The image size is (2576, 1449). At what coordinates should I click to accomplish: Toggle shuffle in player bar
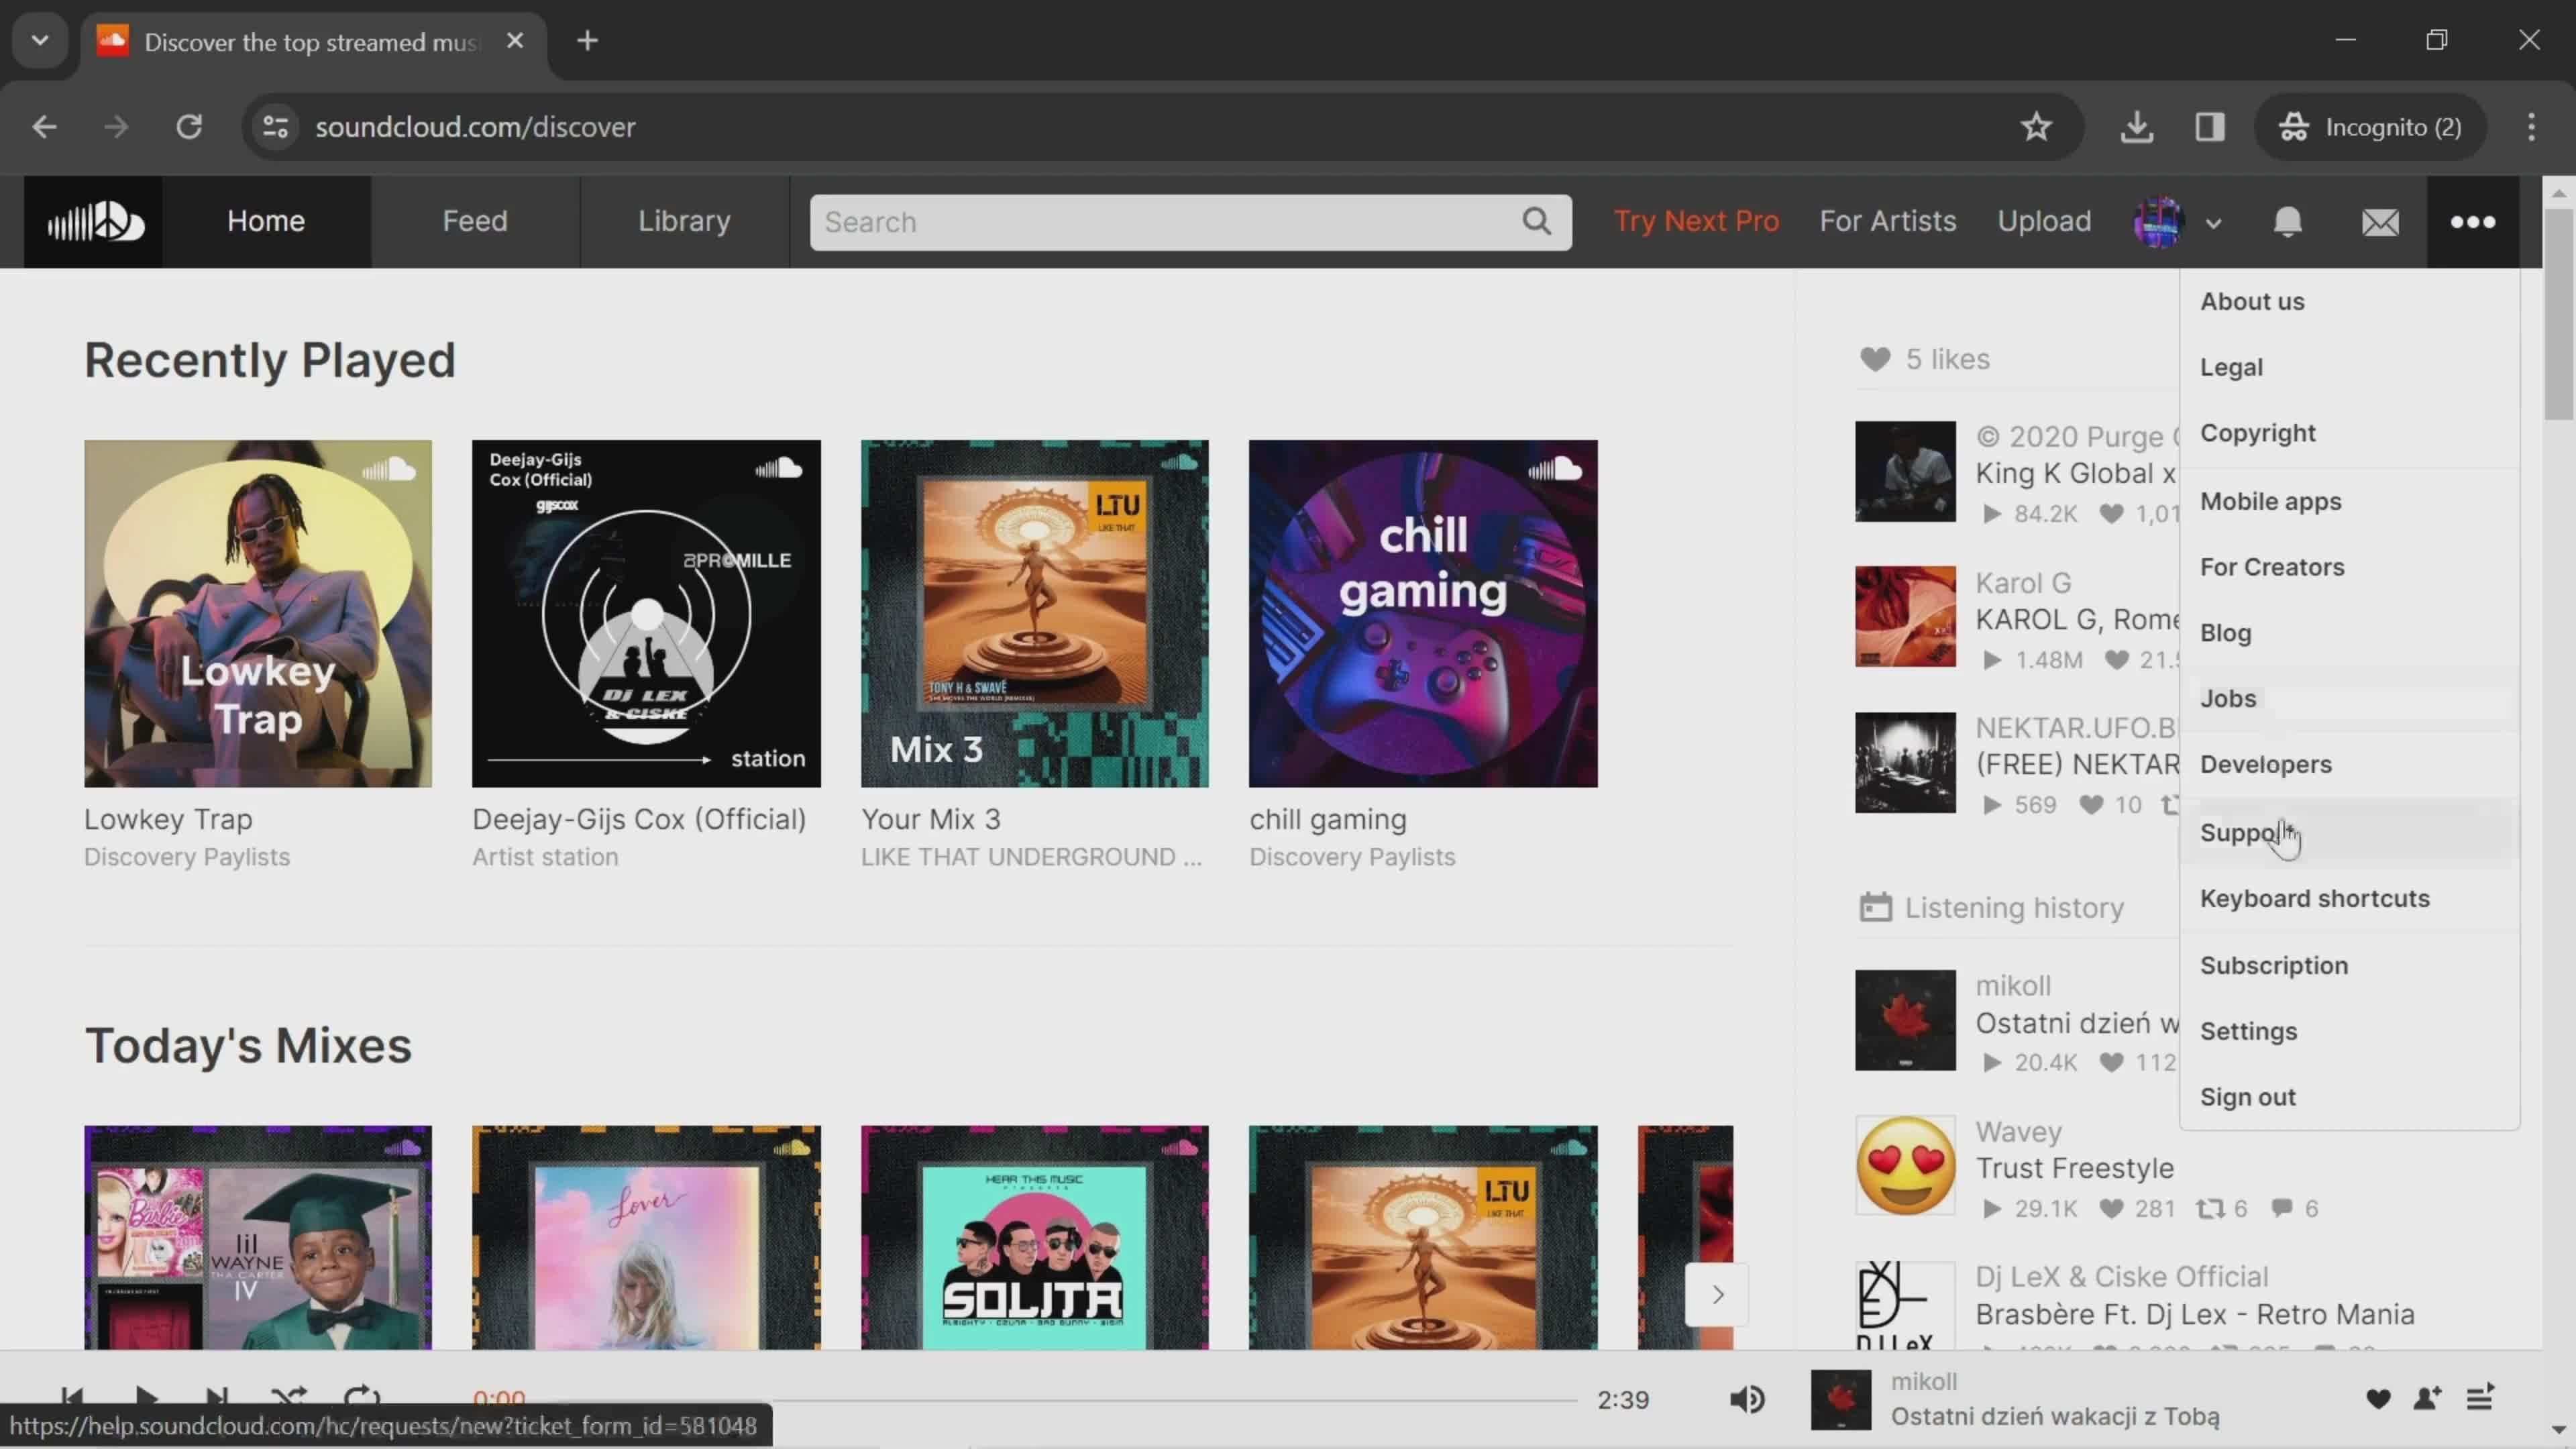pyautogui.click(x=289, y=1397)
